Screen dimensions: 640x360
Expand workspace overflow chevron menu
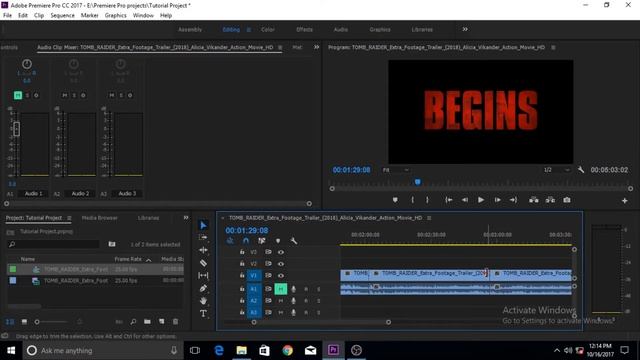(465, 29)
